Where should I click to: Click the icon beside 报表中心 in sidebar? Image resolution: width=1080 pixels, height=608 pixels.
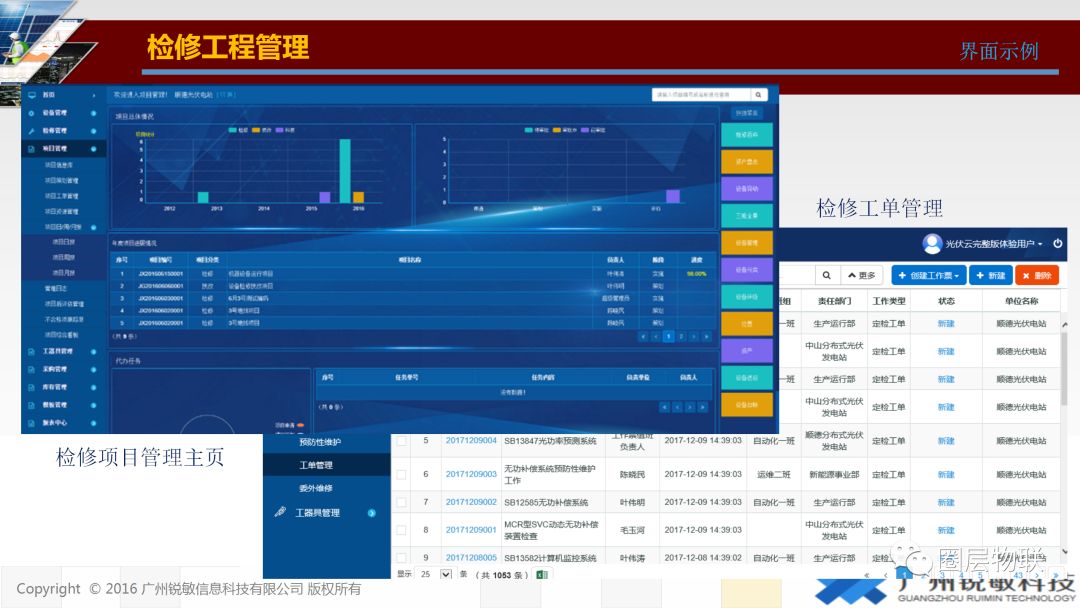coord(32,423)
